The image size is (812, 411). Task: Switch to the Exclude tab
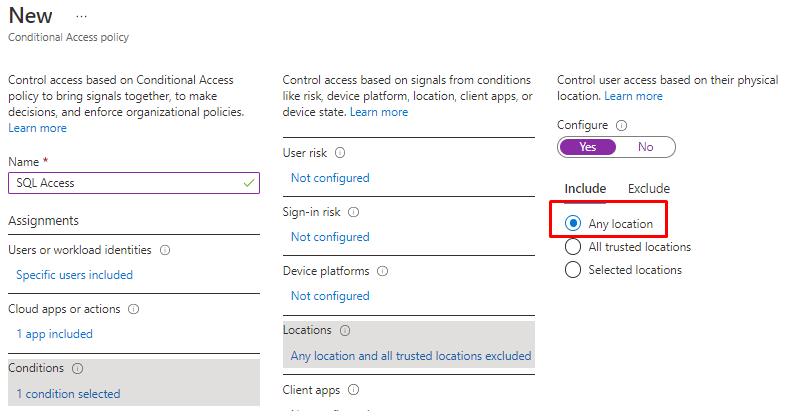(648, 189)
